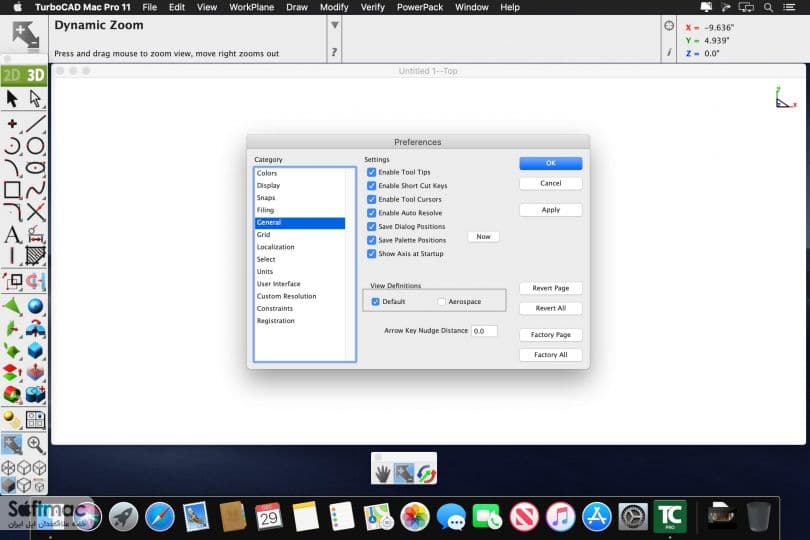Open the WorkPlane menu

pyautogui.click(x=252, y=7)
